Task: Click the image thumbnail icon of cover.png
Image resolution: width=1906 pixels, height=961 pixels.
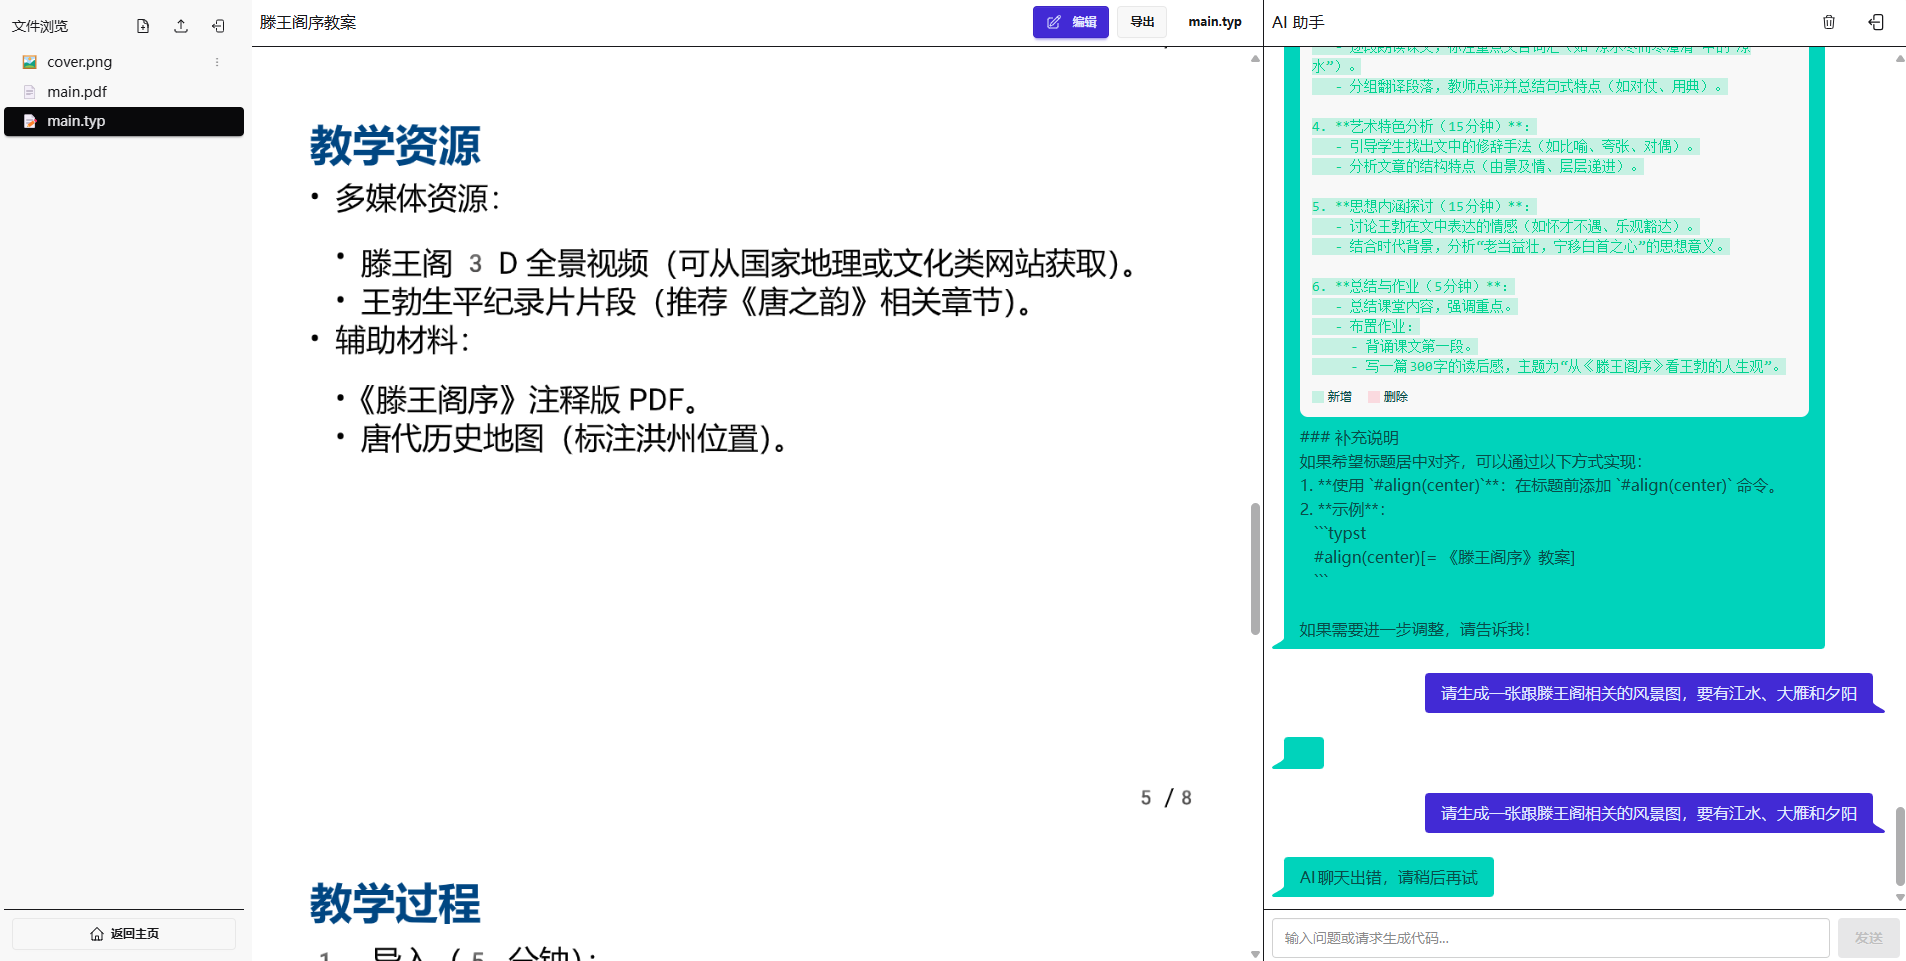Action: click(x=28, y=61)
